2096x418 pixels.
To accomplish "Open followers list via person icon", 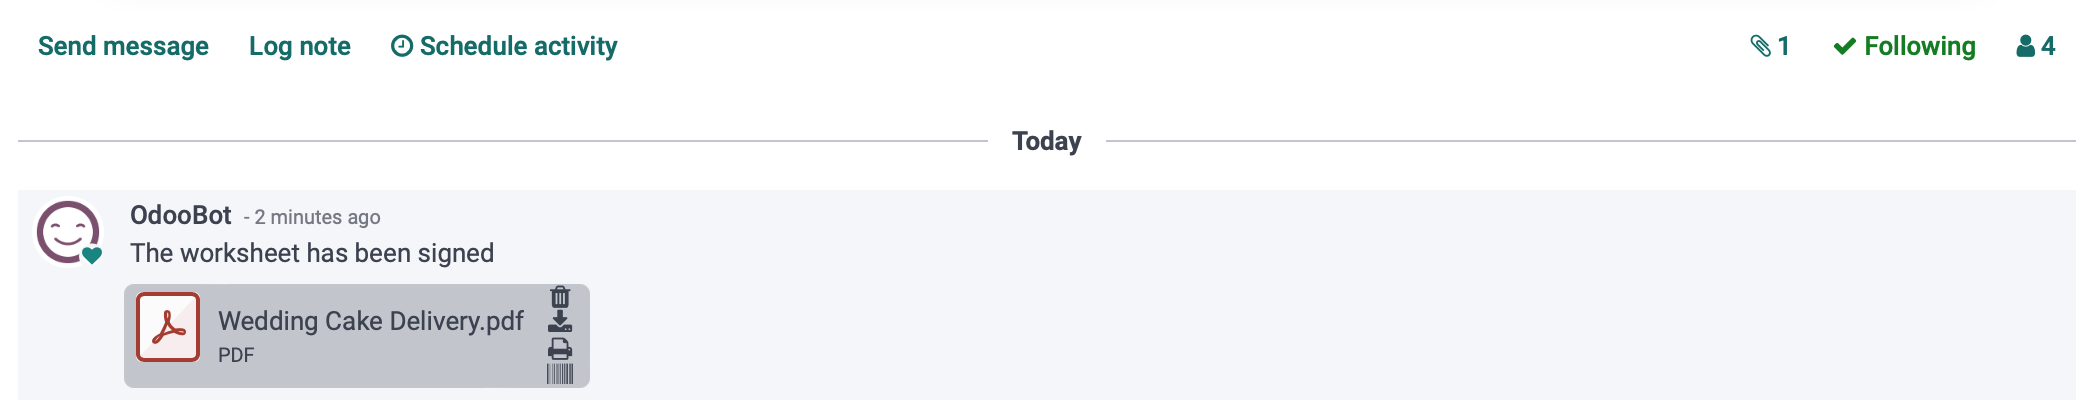I will 2025,46.
